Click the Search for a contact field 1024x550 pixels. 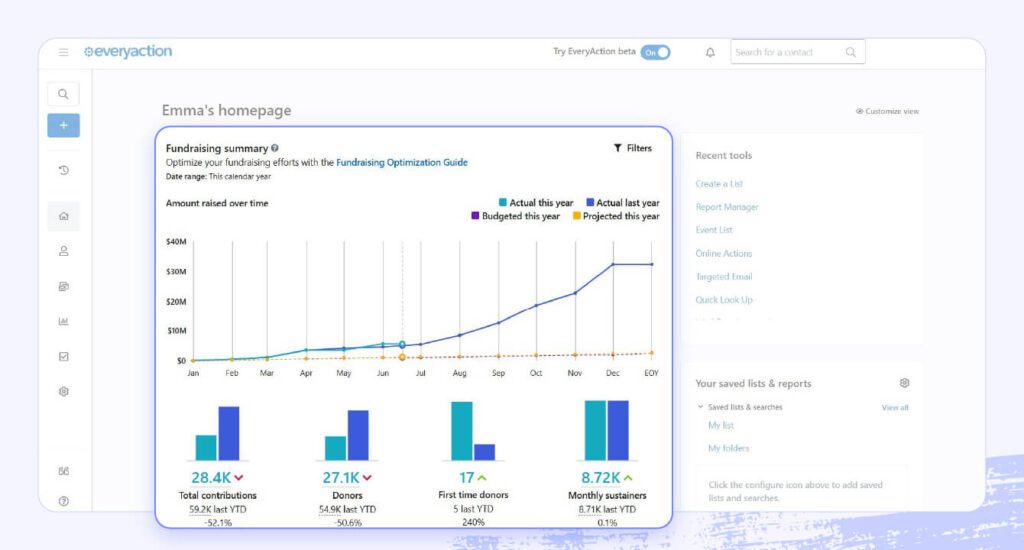[x=786, y=52]
